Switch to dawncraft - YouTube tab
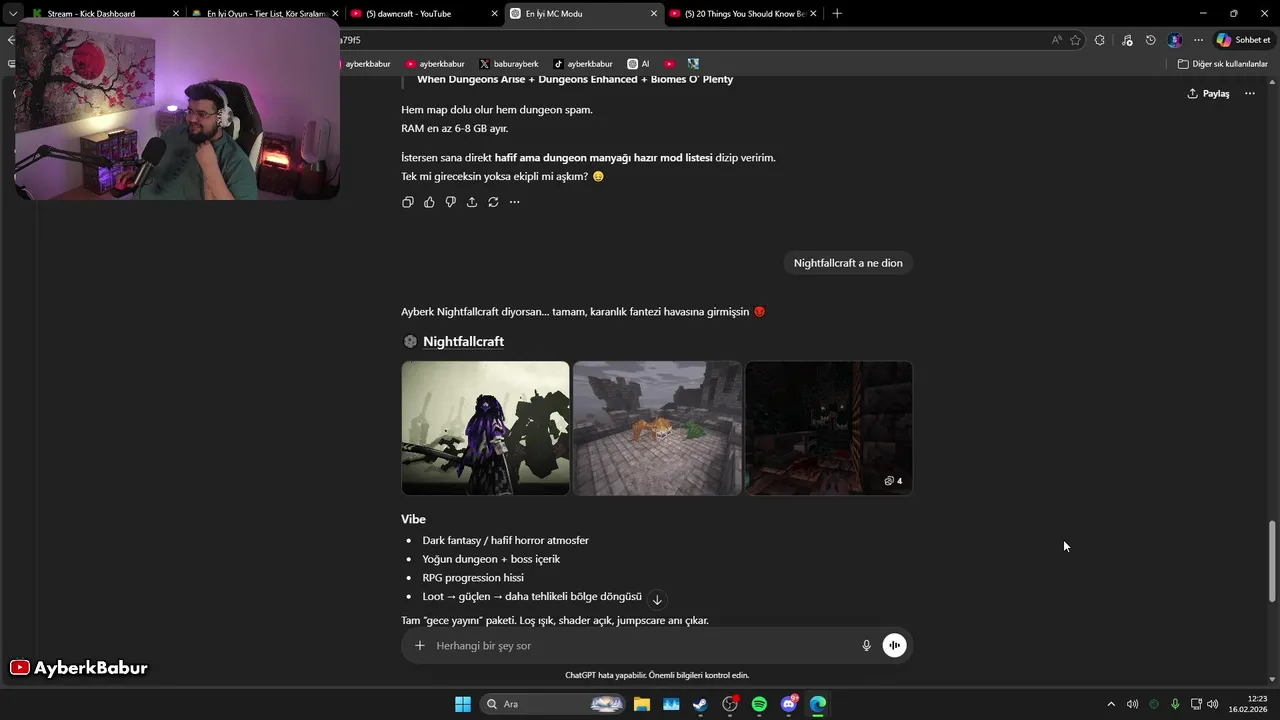Viewport: 1280px width, 720px height. [x=424, y=14]
